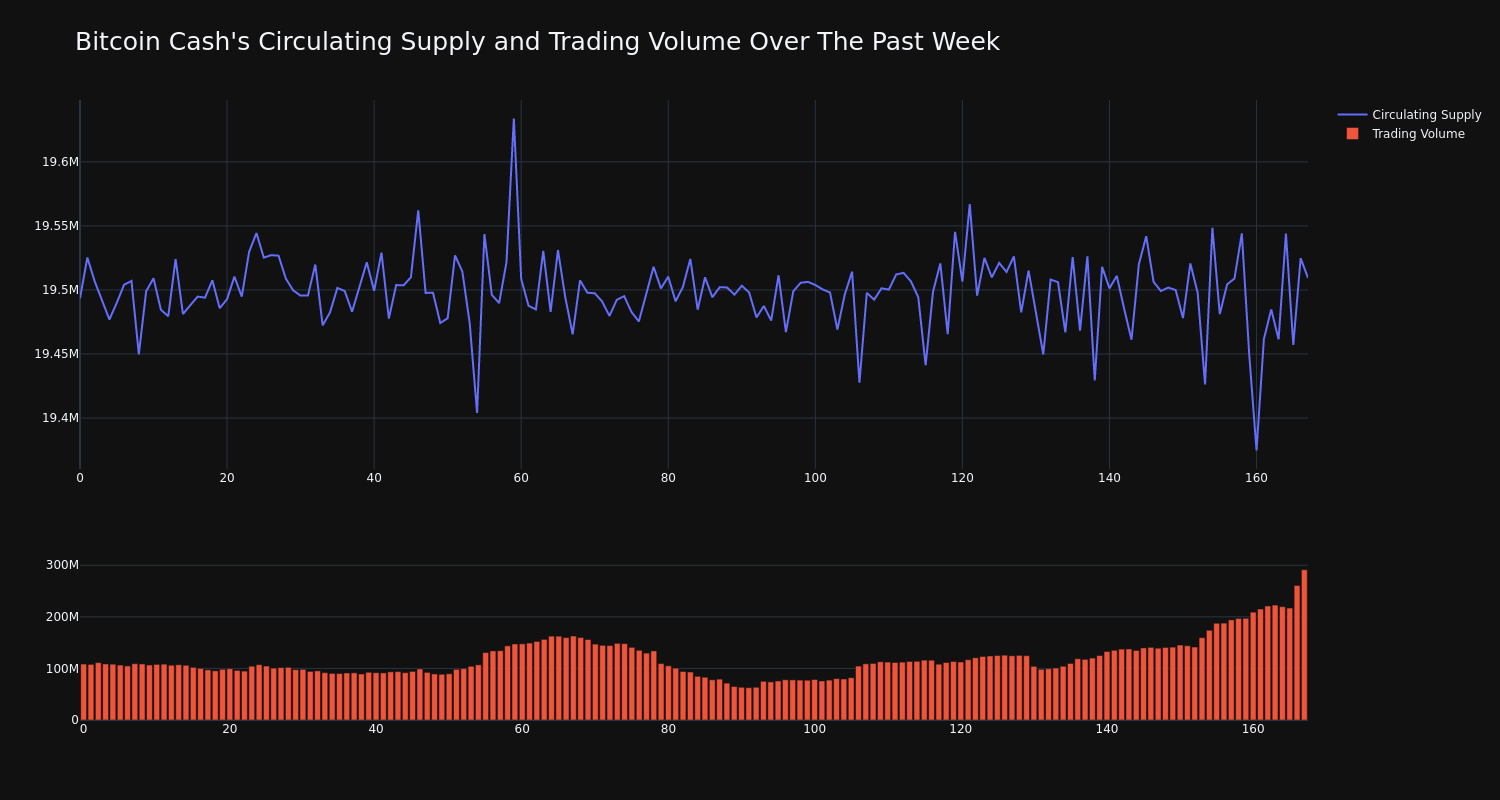The width and height of the screenshot is (1500, 800).
Task: Click the 19.45M y-axis label
Action: point(56,354)
